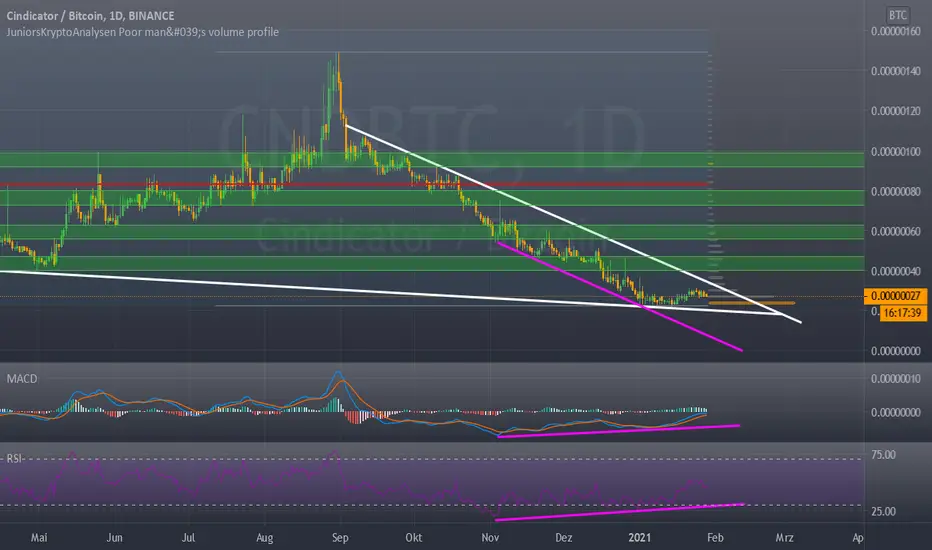Screen dimensions: 932x550
Task: Click the Sep label on time axis
Action: click(340, 538)
